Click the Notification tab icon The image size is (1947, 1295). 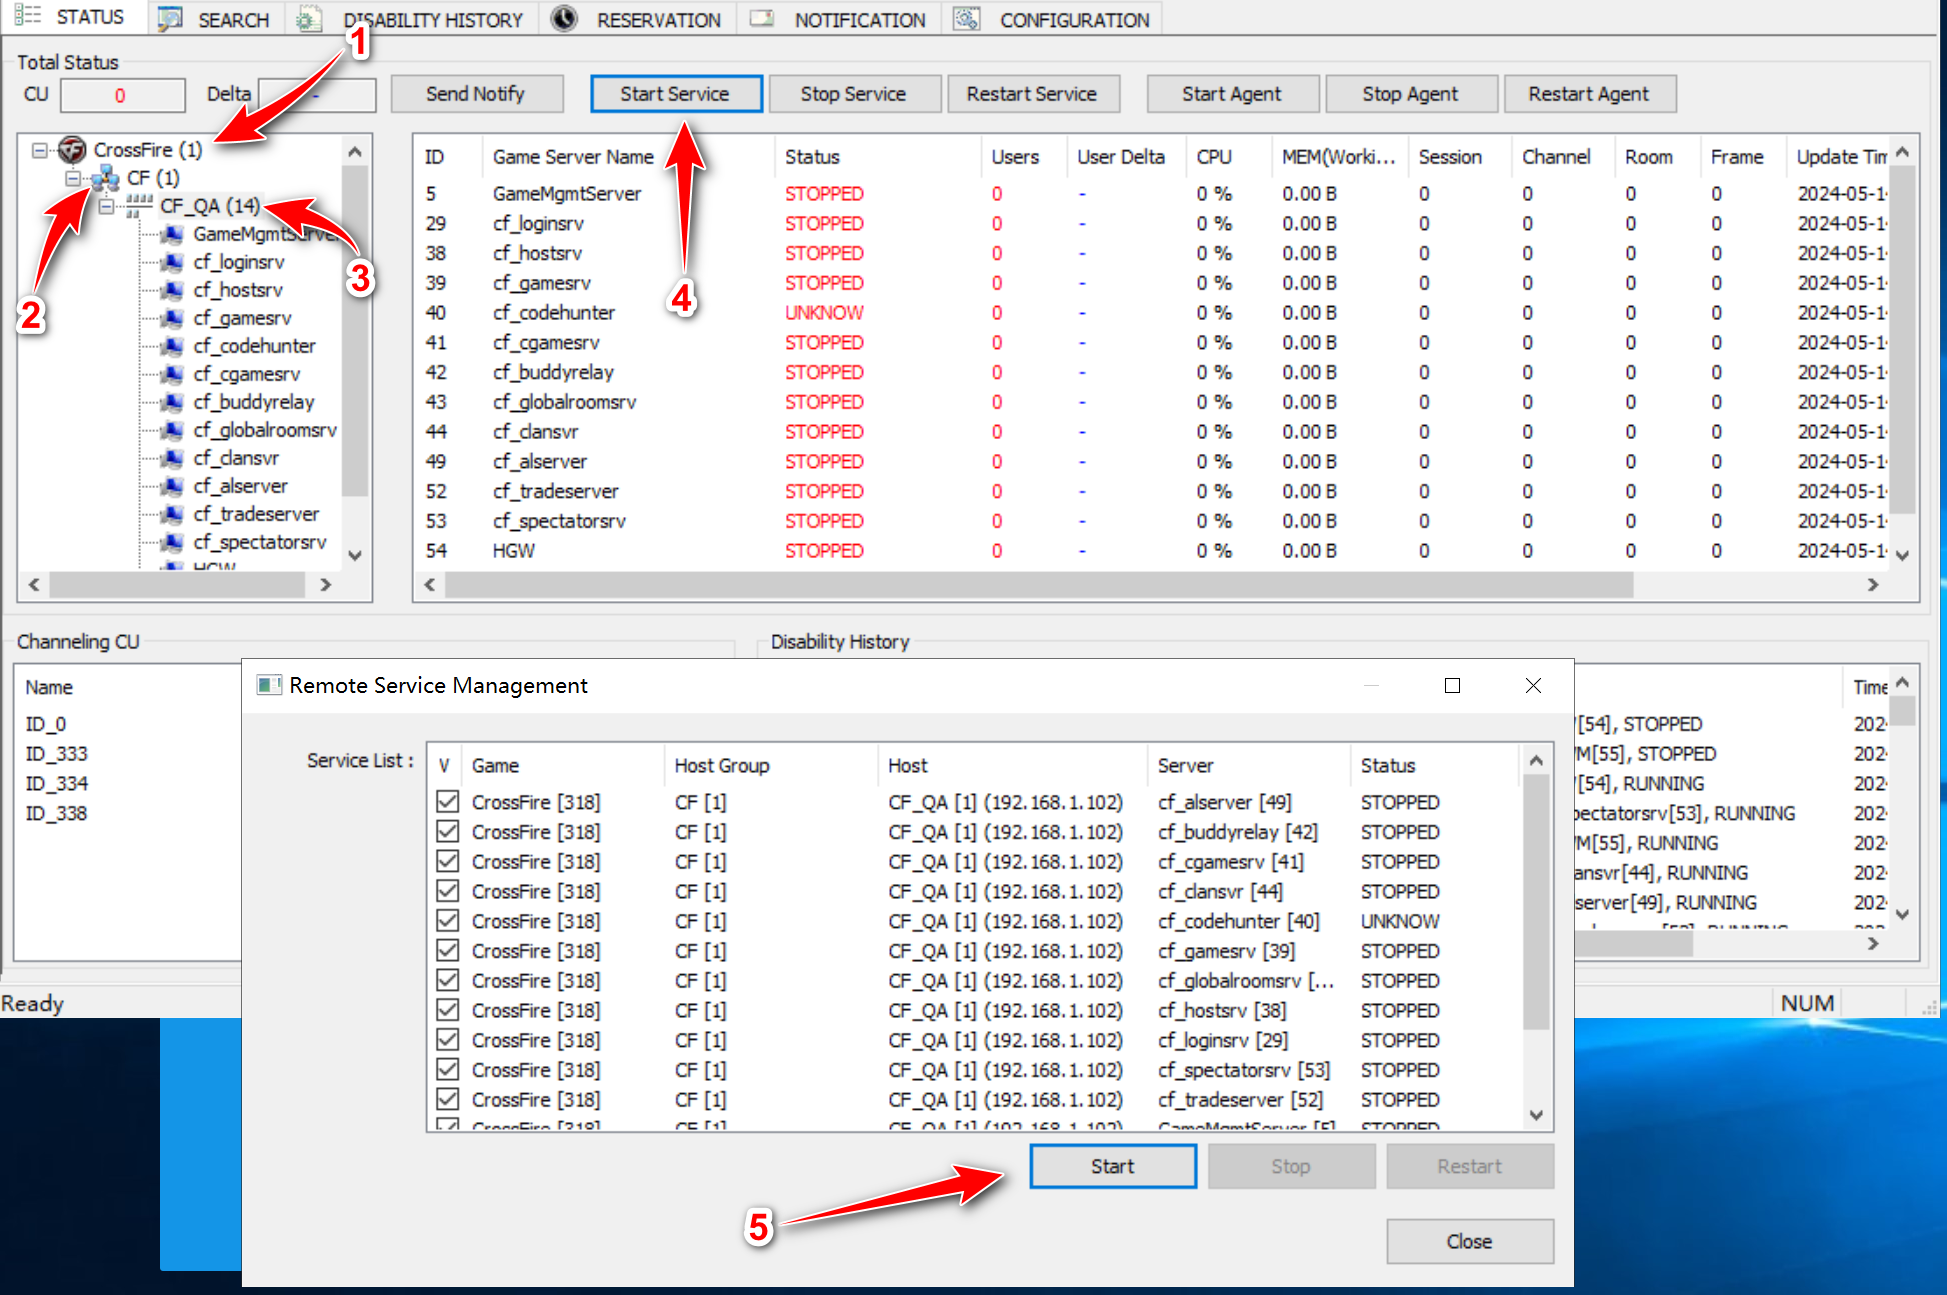pos(762,19)
